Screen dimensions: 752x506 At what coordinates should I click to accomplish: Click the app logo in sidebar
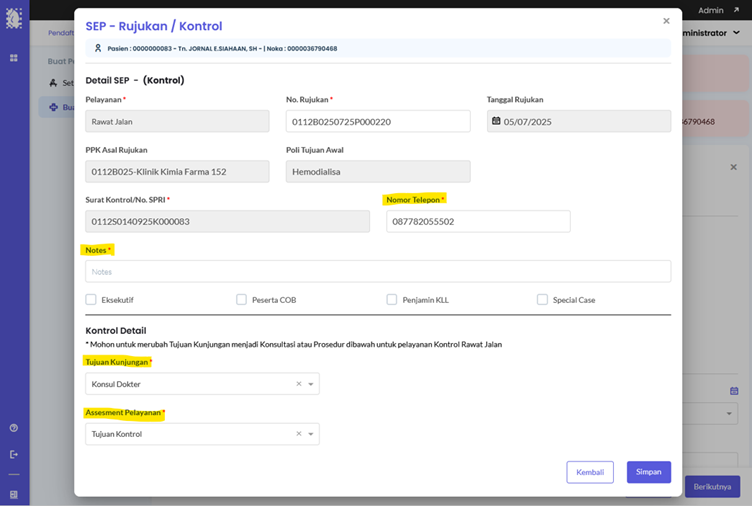point(13,18)
